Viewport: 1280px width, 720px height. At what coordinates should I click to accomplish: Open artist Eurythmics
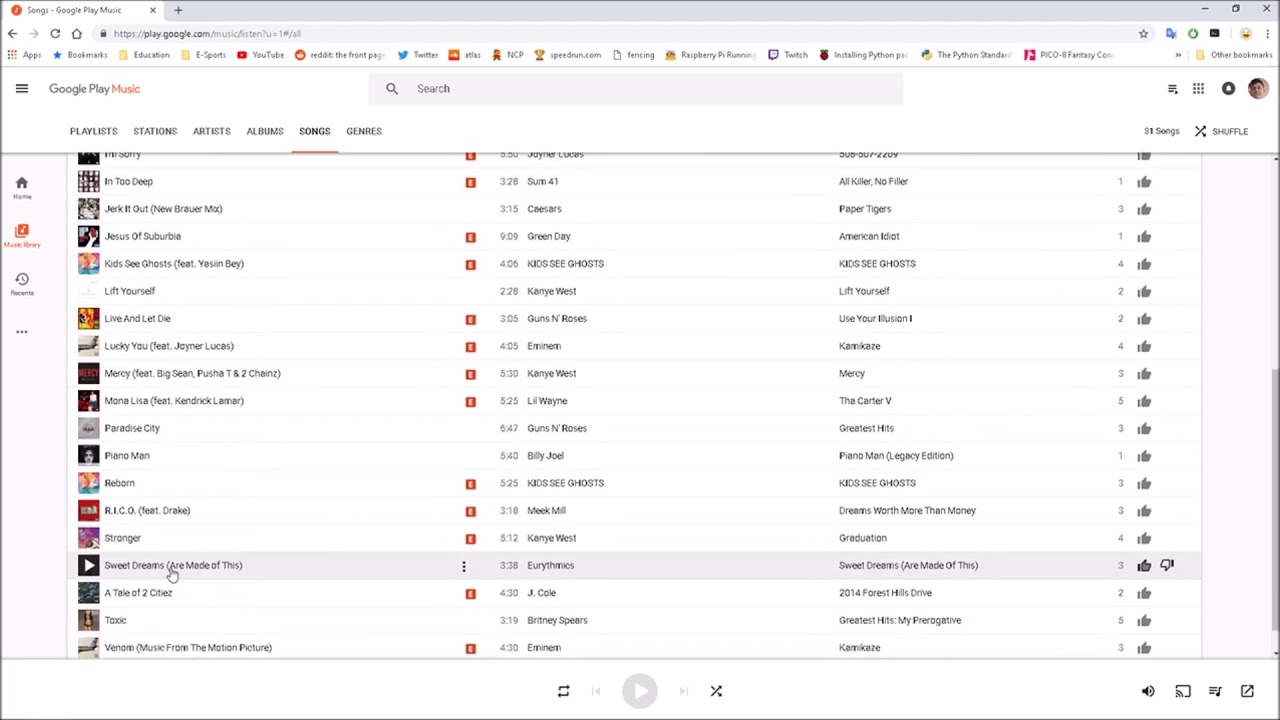click(551, 565)
